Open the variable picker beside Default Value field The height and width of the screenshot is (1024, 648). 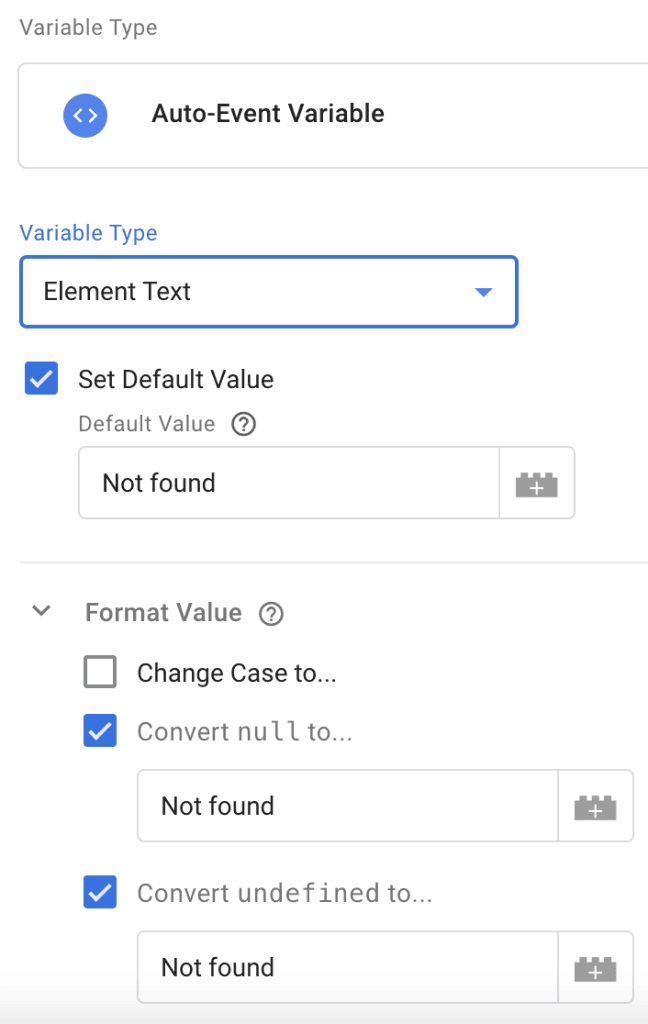click(537, 483)
